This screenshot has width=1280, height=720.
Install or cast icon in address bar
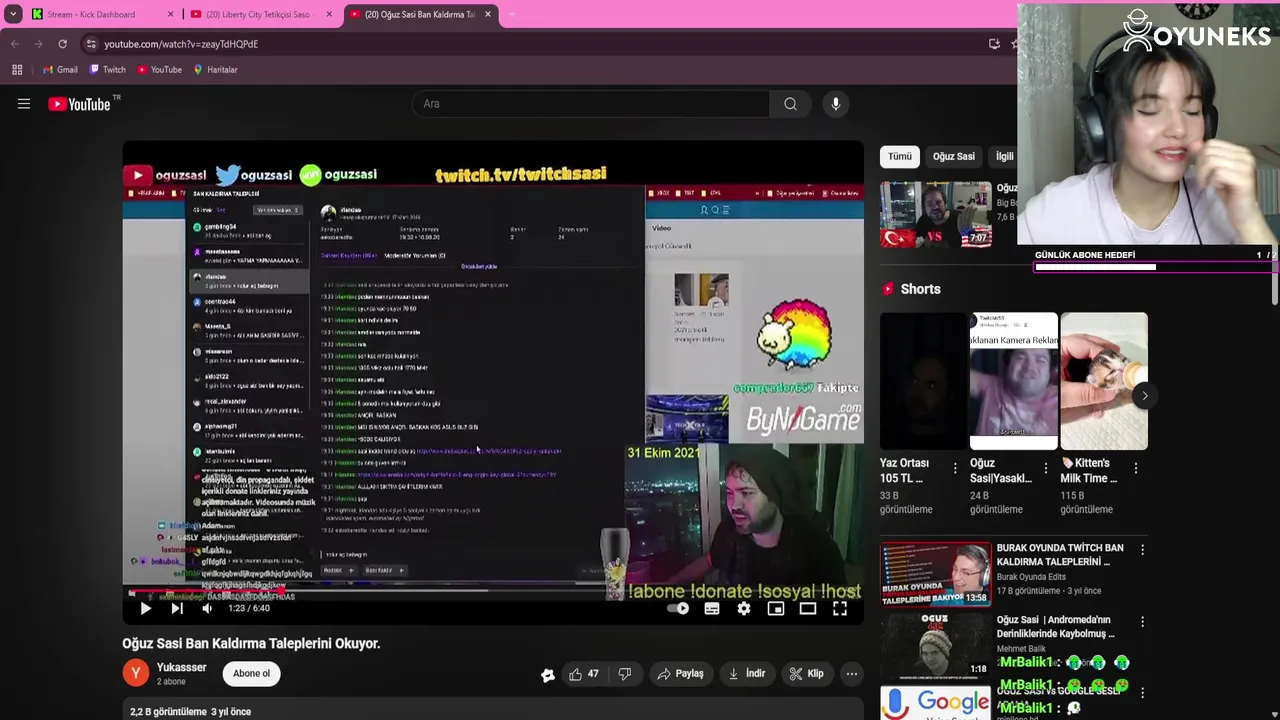tap(994, 44)
